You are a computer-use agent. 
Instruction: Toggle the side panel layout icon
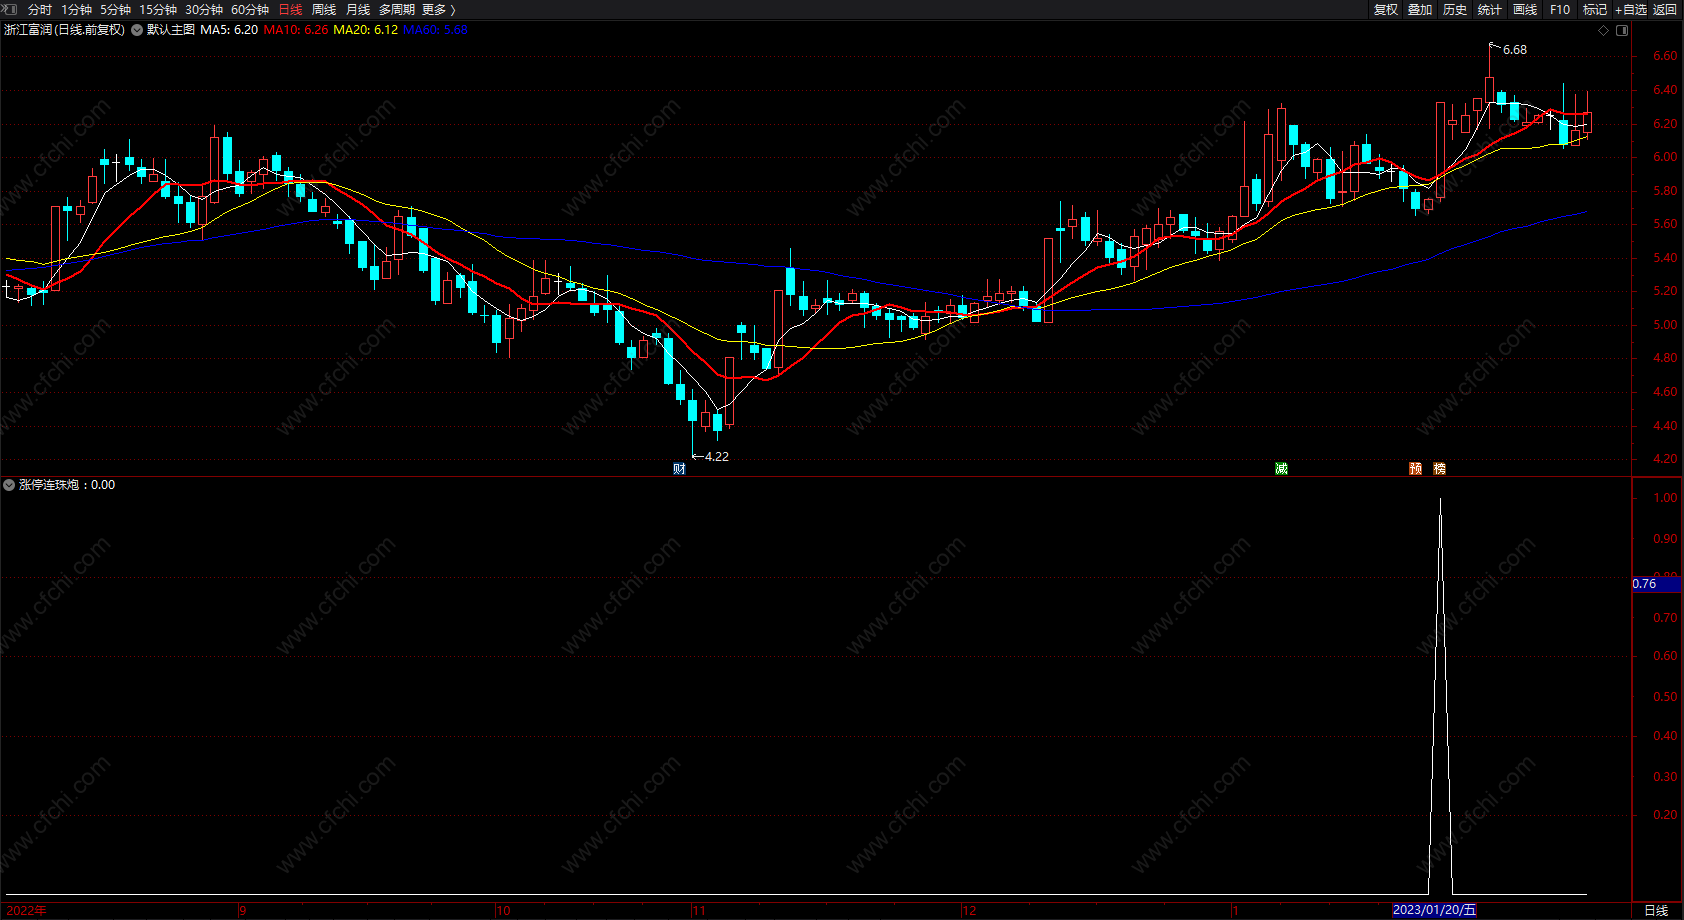[x=1622, y=30]
